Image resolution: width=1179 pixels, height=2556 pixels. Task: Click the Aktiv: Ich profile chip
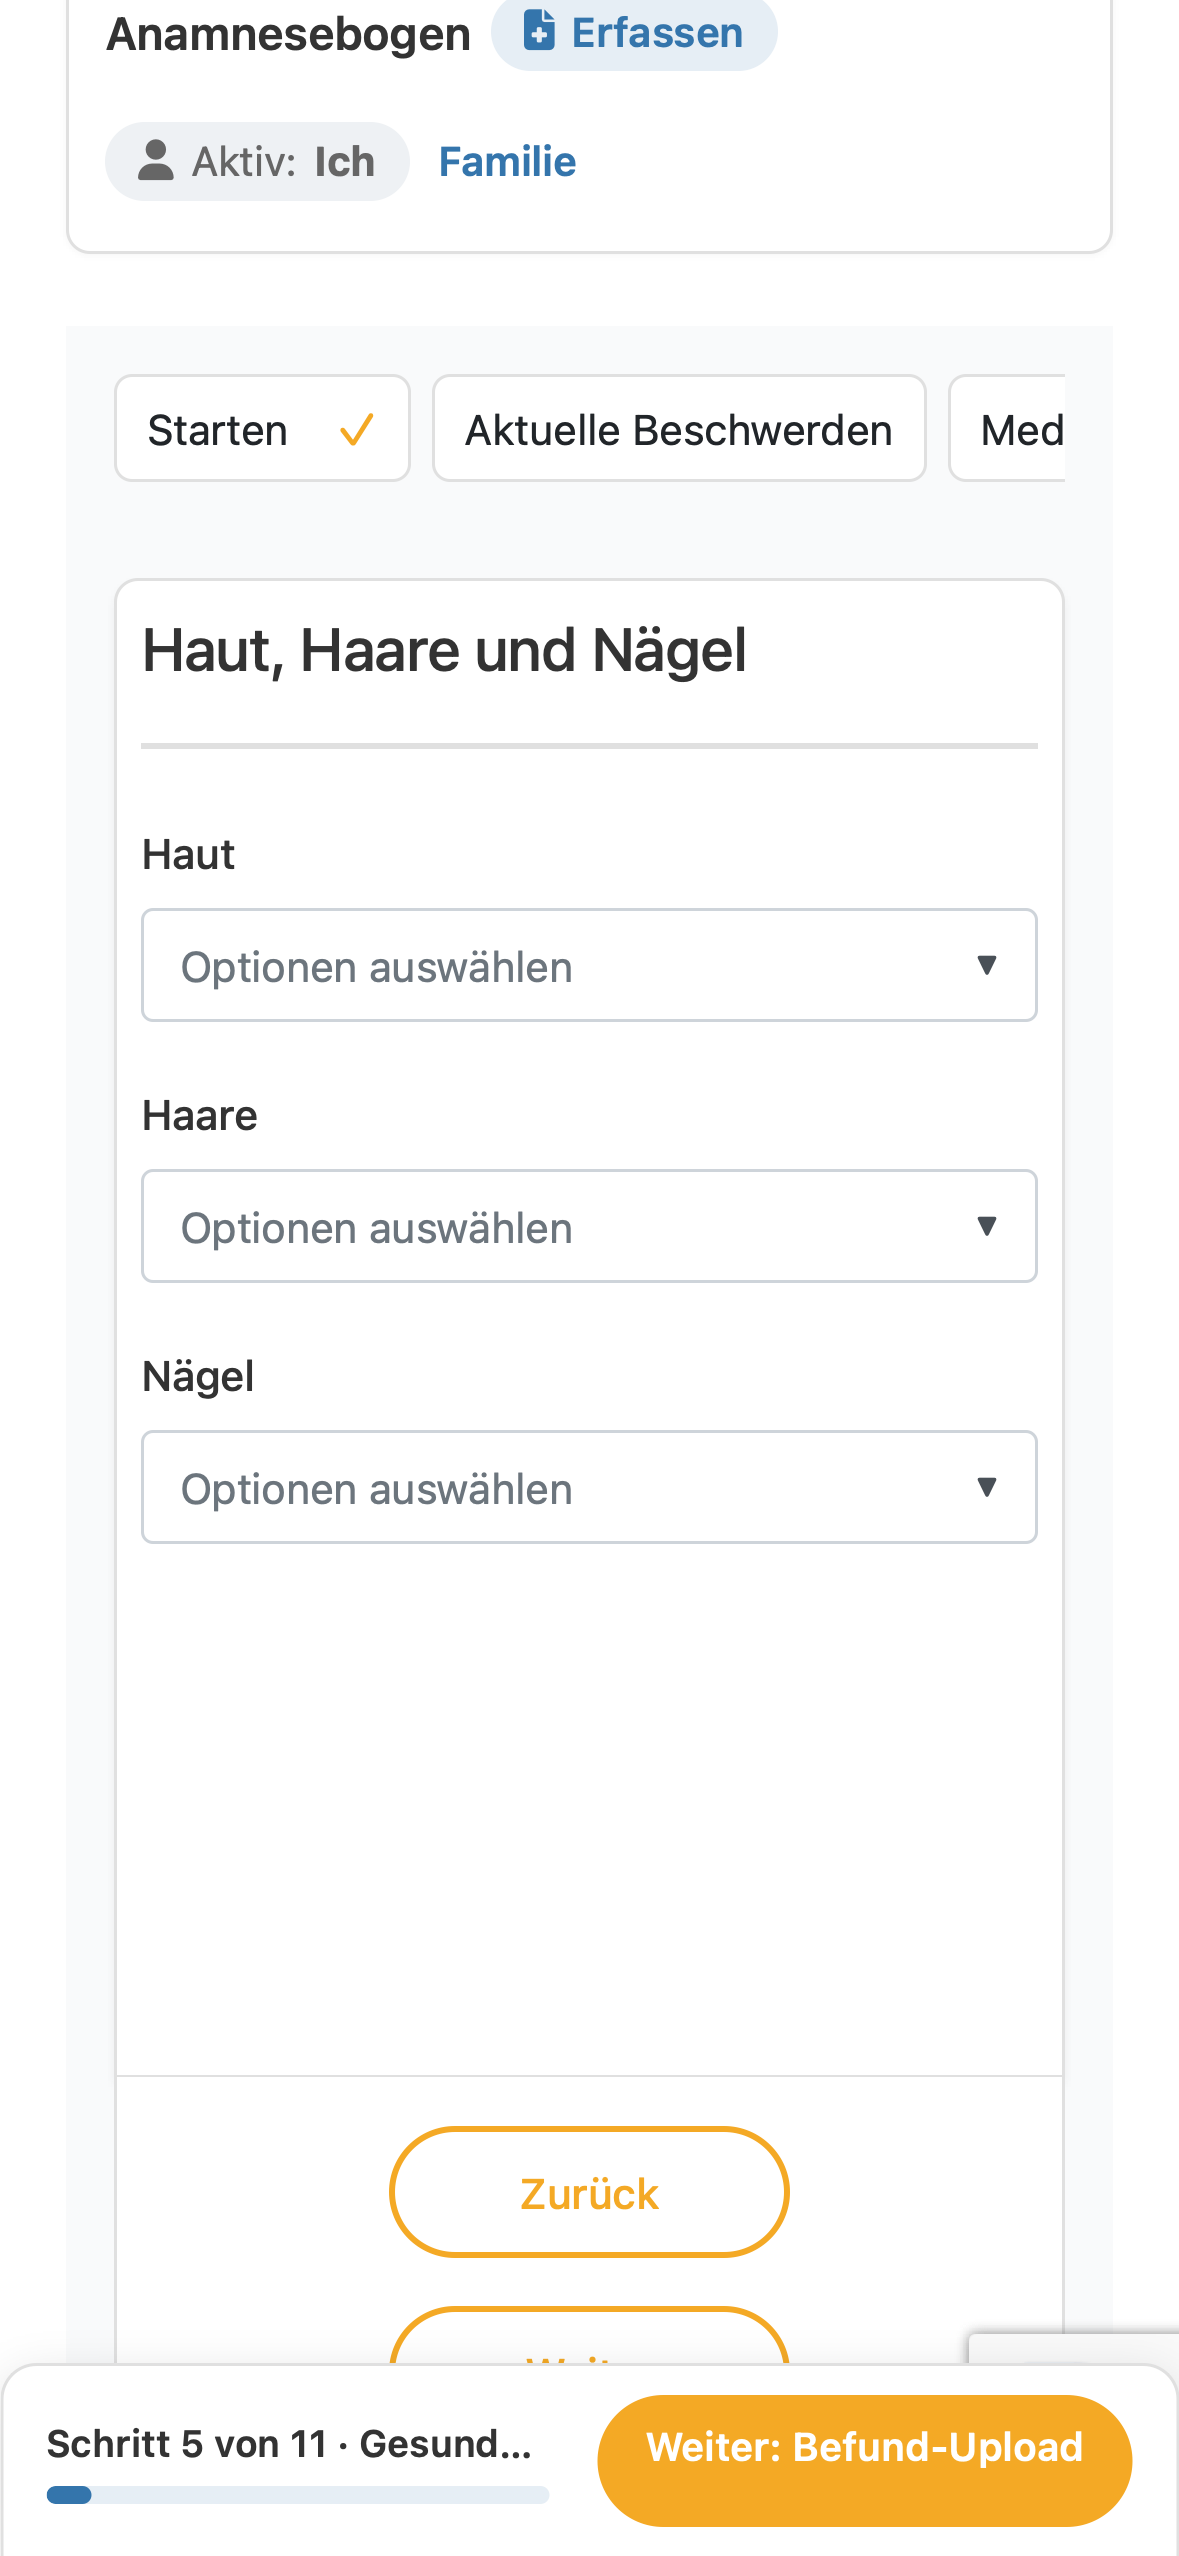click(257, 161)
